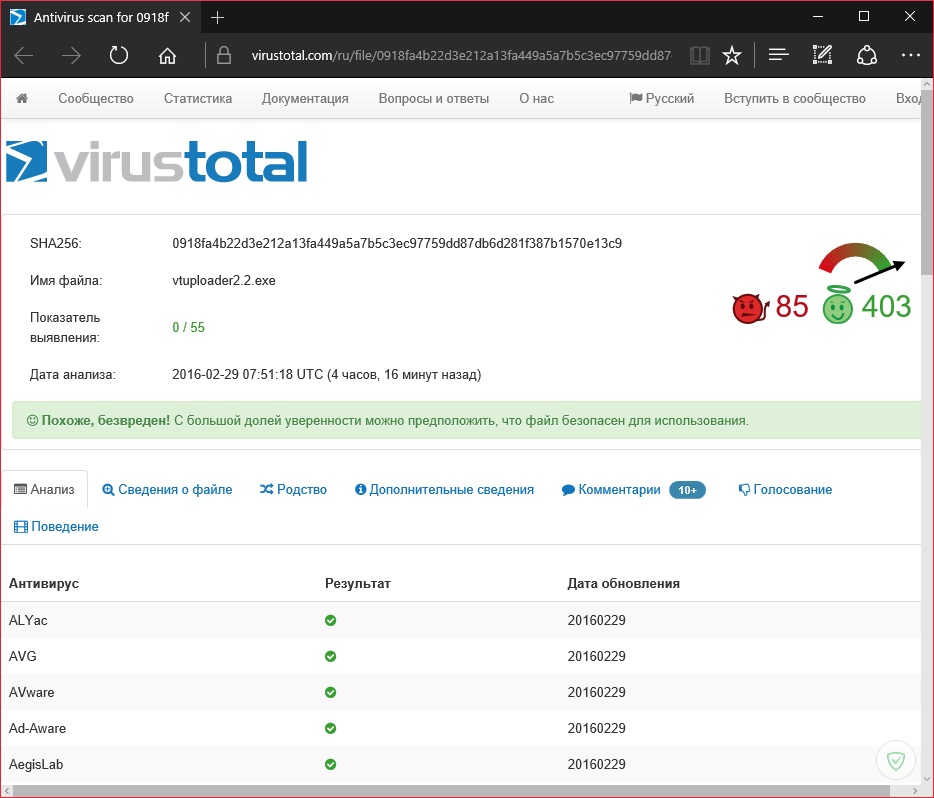The height and width of the screenshot is (798, 934).
Task: Click the green angel harmless votes icon
Action: (x=838, y=304)
